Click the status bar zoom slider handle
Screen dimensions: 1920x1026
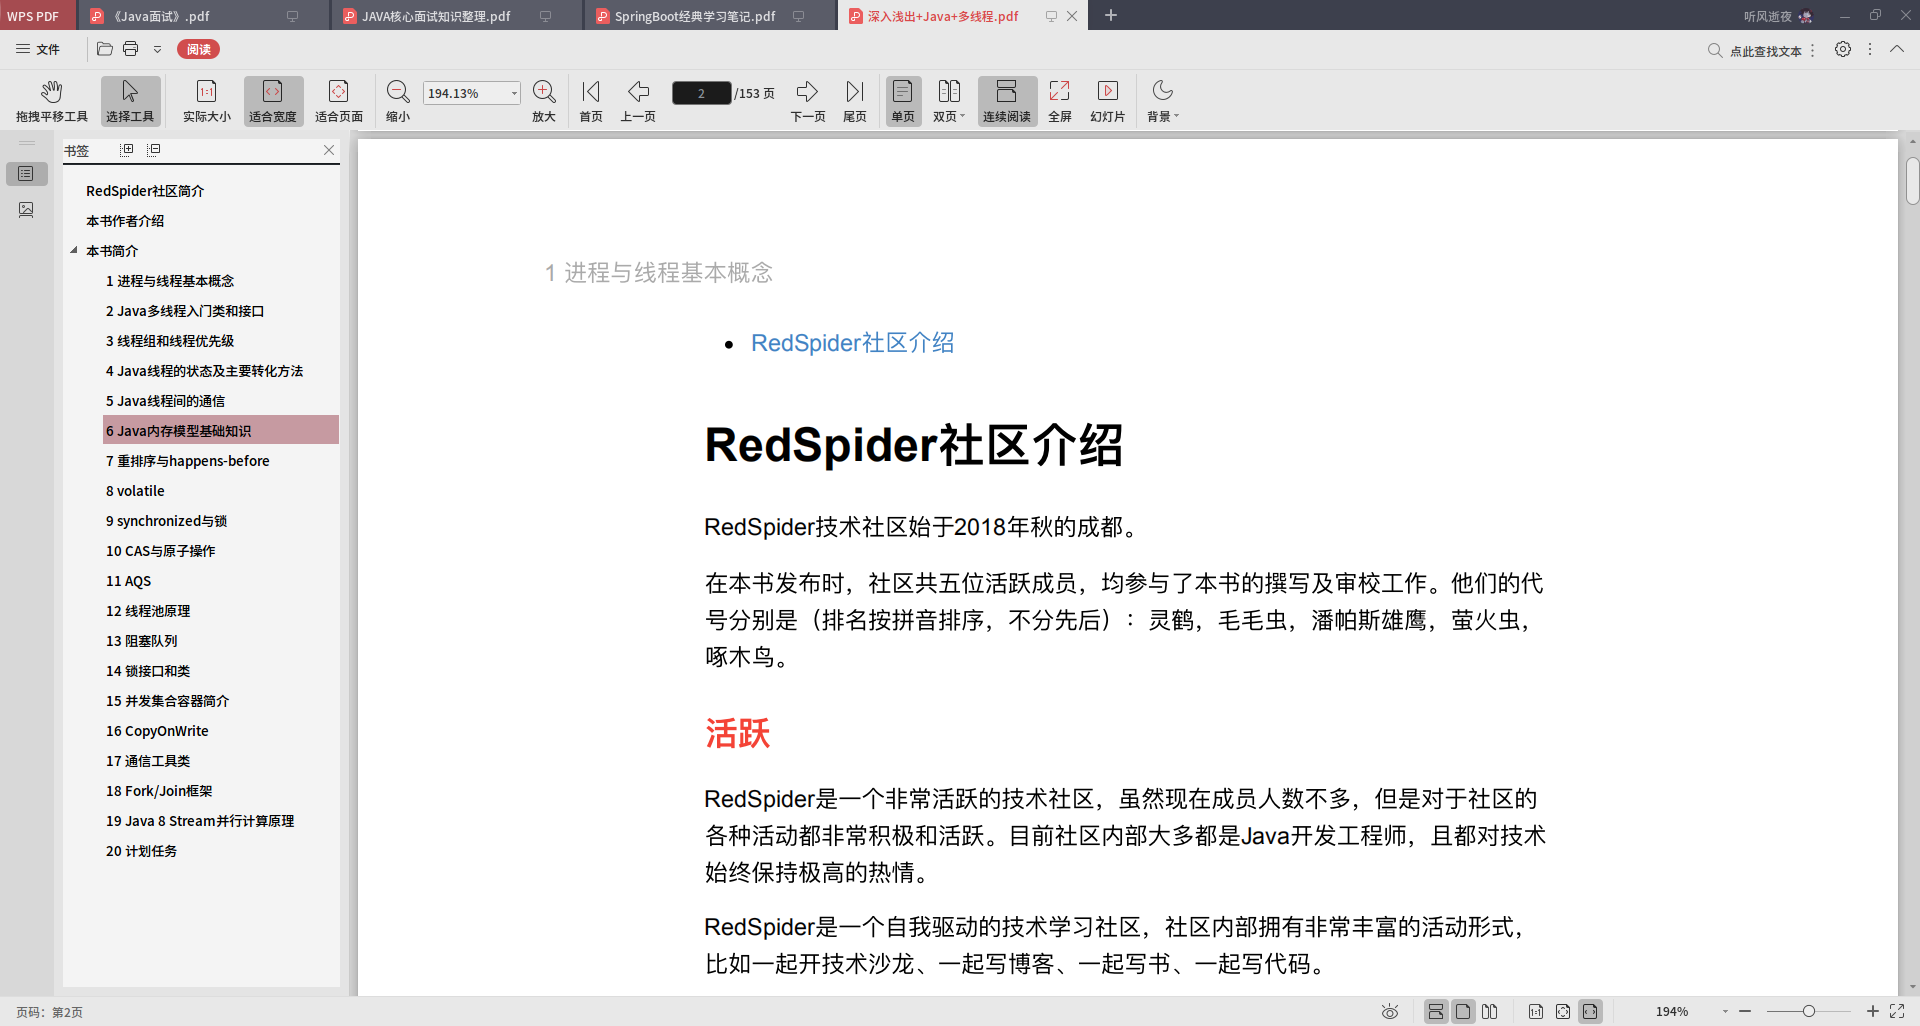[1809, 1012]
